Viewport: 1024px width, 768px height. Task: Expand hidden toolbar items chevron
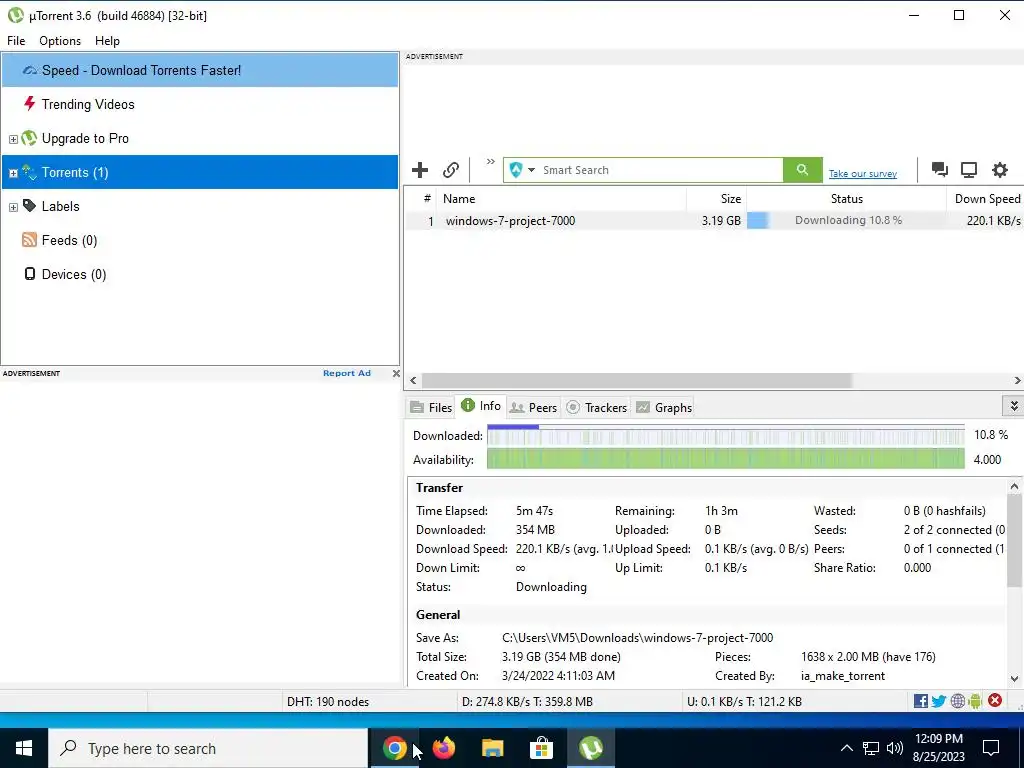coord(490,161)
